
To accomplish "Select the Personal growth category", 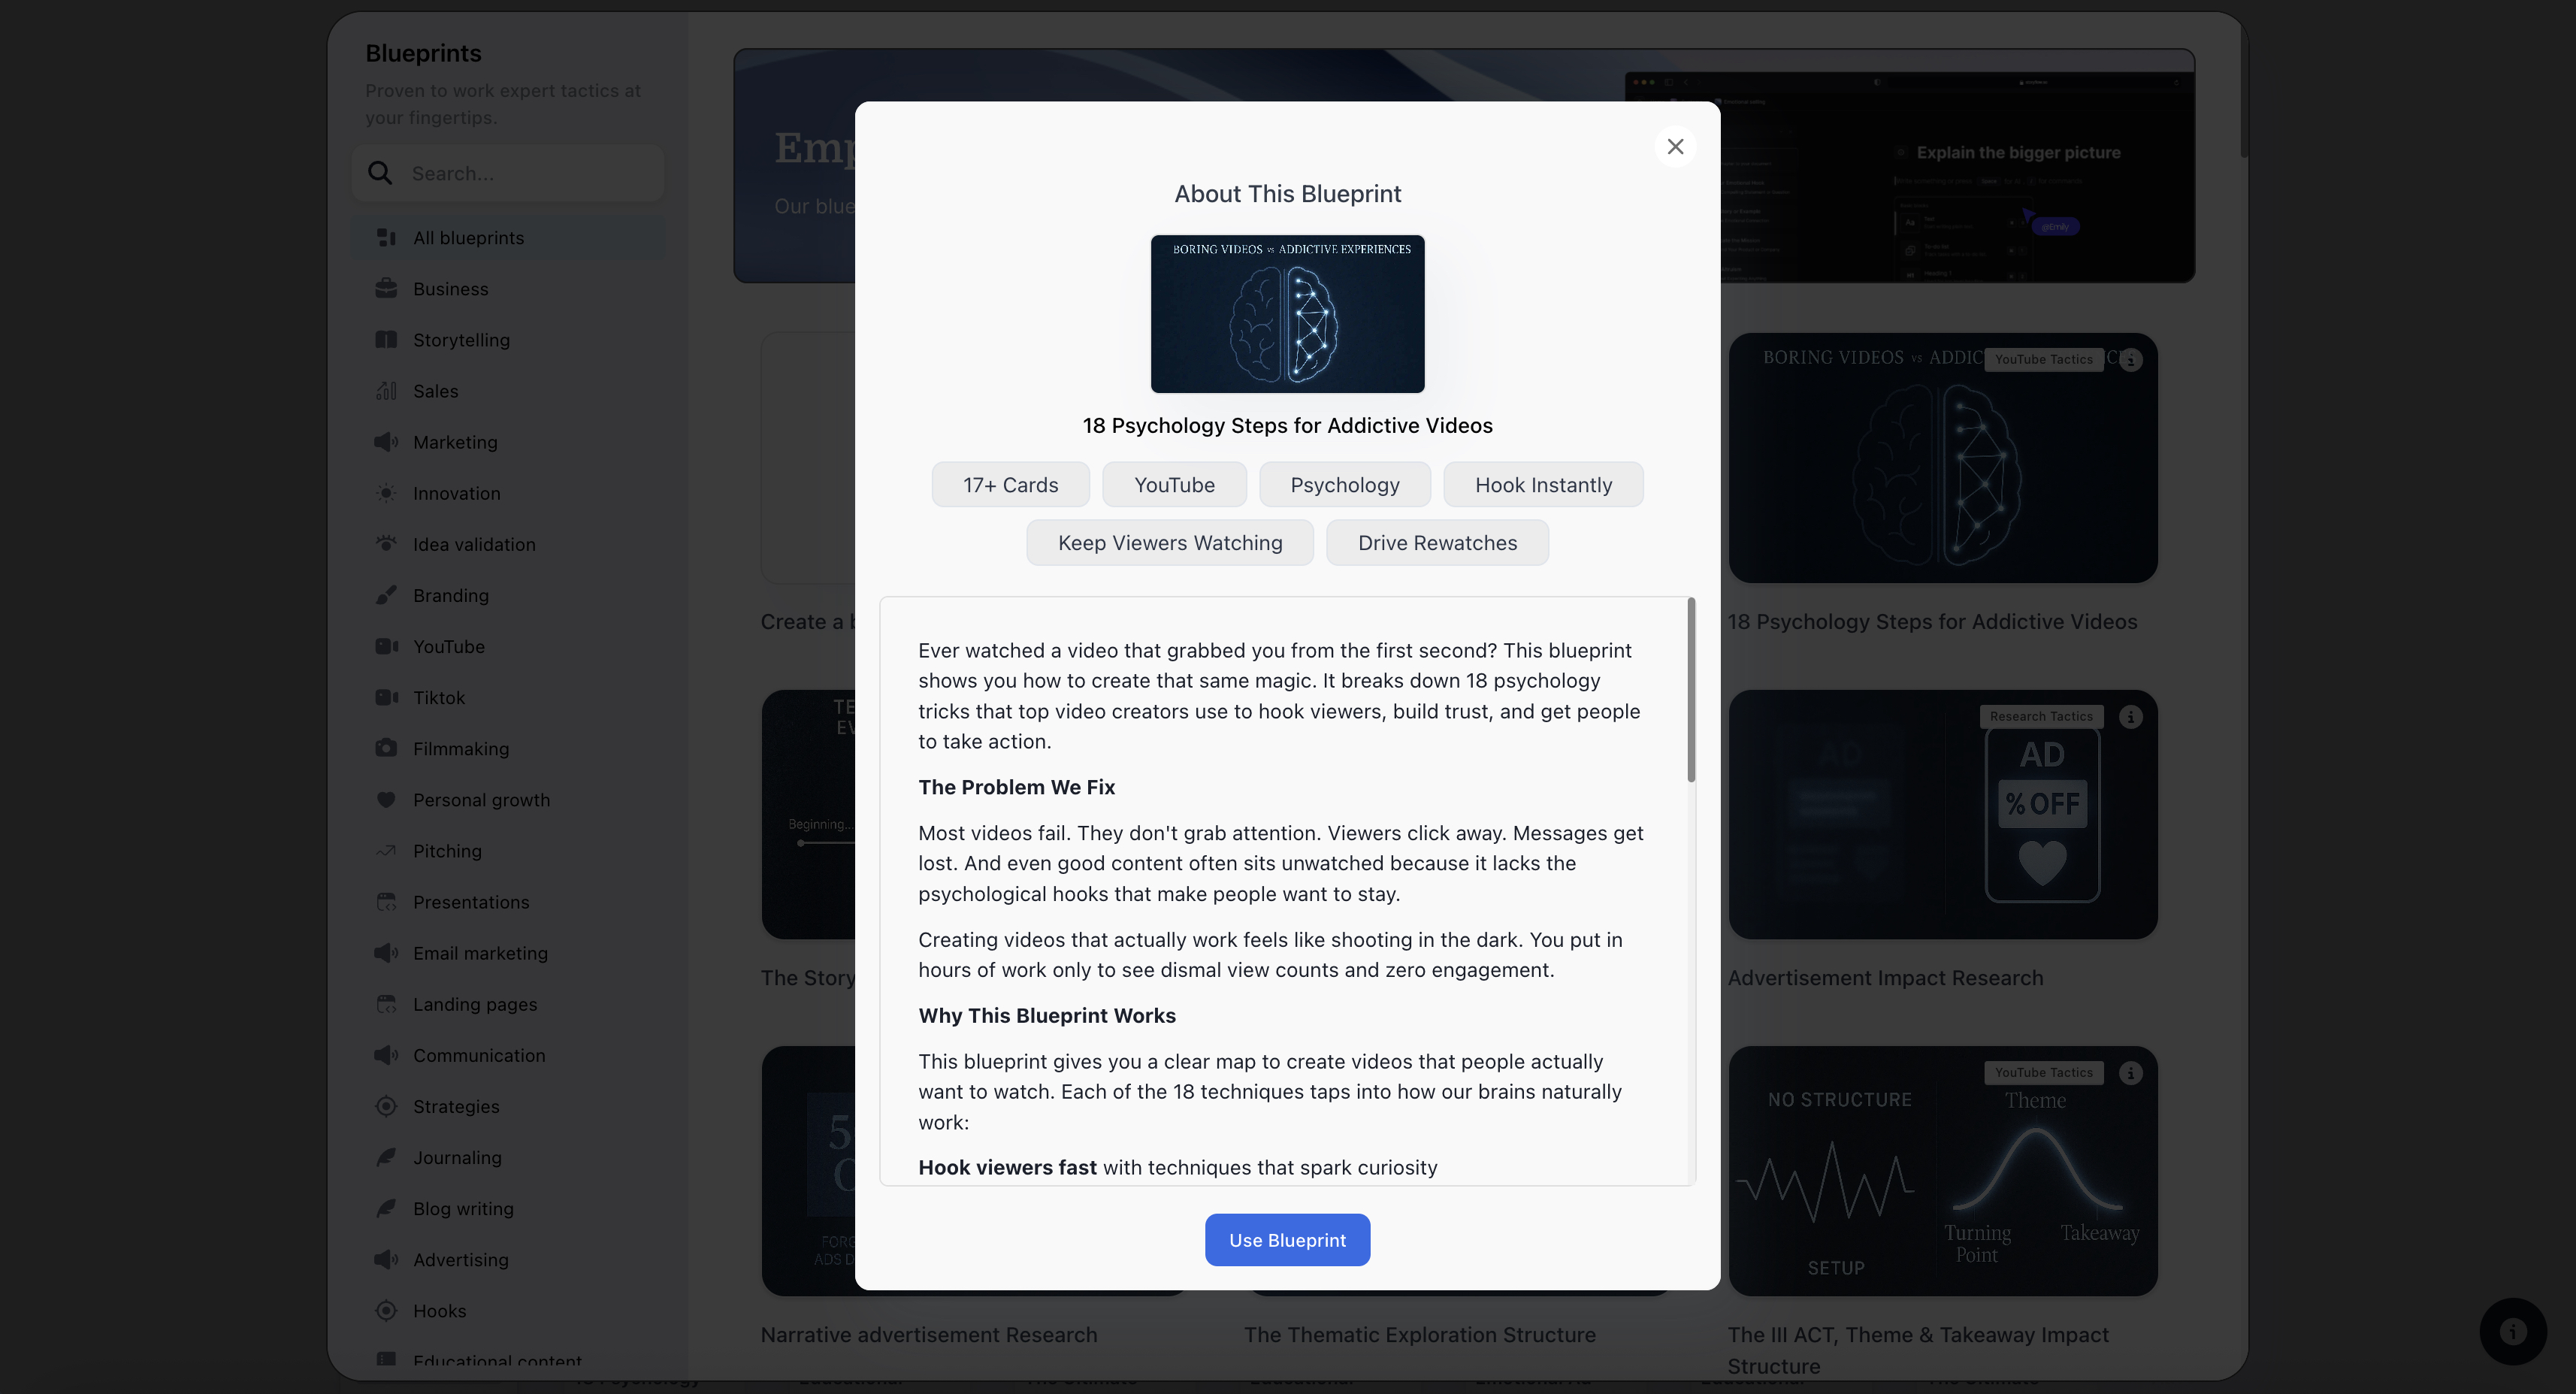I will click(x=481, y=800).
